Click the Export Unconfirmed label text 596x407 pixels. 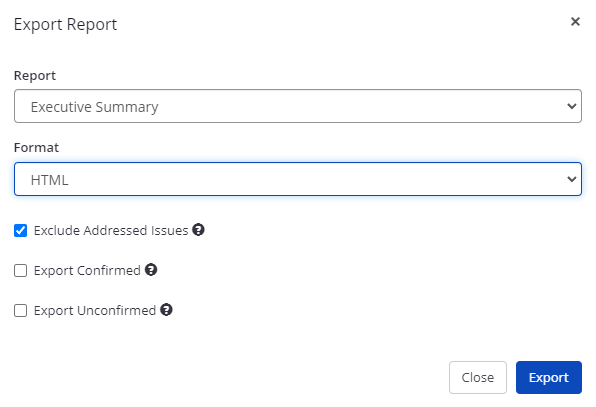point(95,310)
